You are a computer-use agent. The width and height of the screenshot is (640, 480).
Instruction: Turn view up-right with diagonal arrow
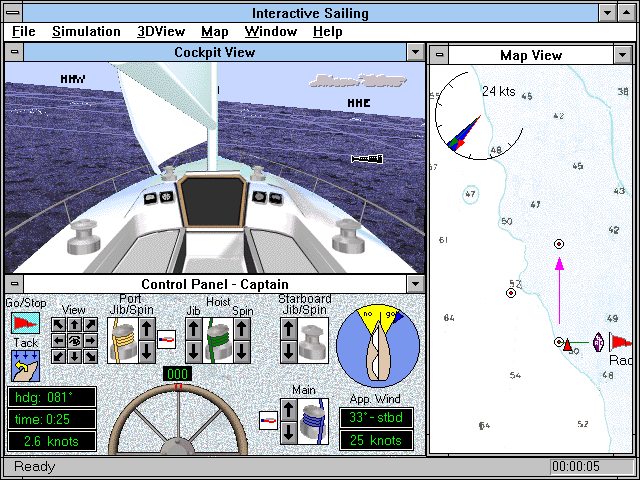click(90, 325)
